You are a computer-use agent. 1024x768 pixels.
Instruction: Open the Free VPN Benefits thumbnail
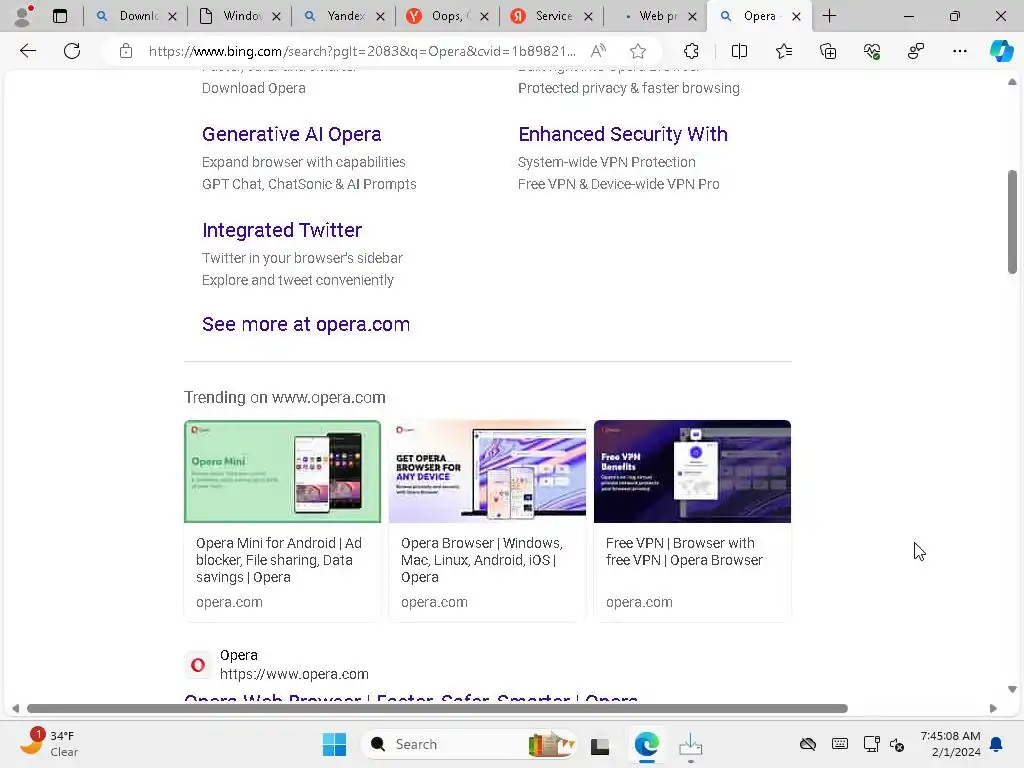[x=692, y=471]
